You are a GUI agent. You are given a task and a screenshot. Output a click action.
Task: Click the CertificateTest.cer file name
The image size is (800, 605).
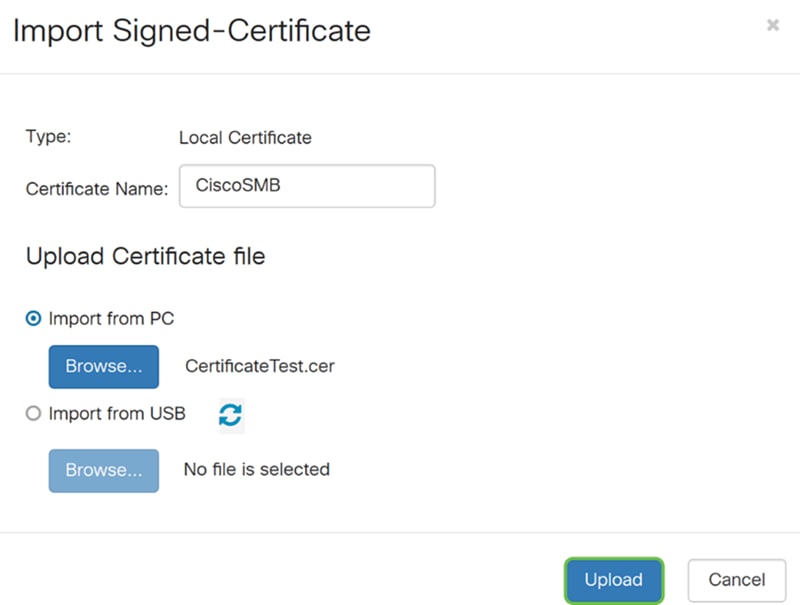(x=260, y=366)
